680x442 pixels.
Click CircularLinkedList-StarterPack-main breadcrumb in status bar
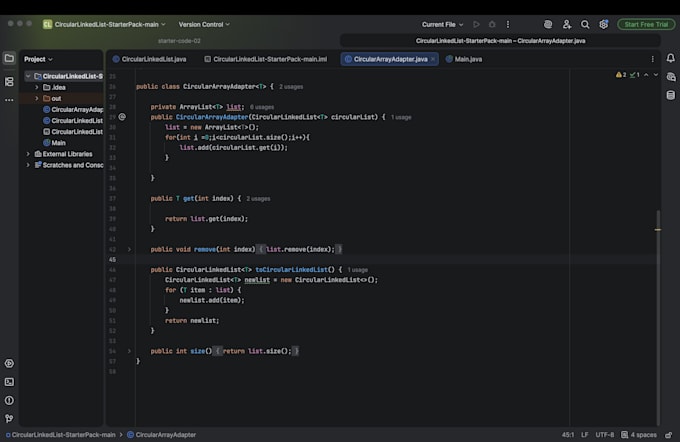[61, 435]
